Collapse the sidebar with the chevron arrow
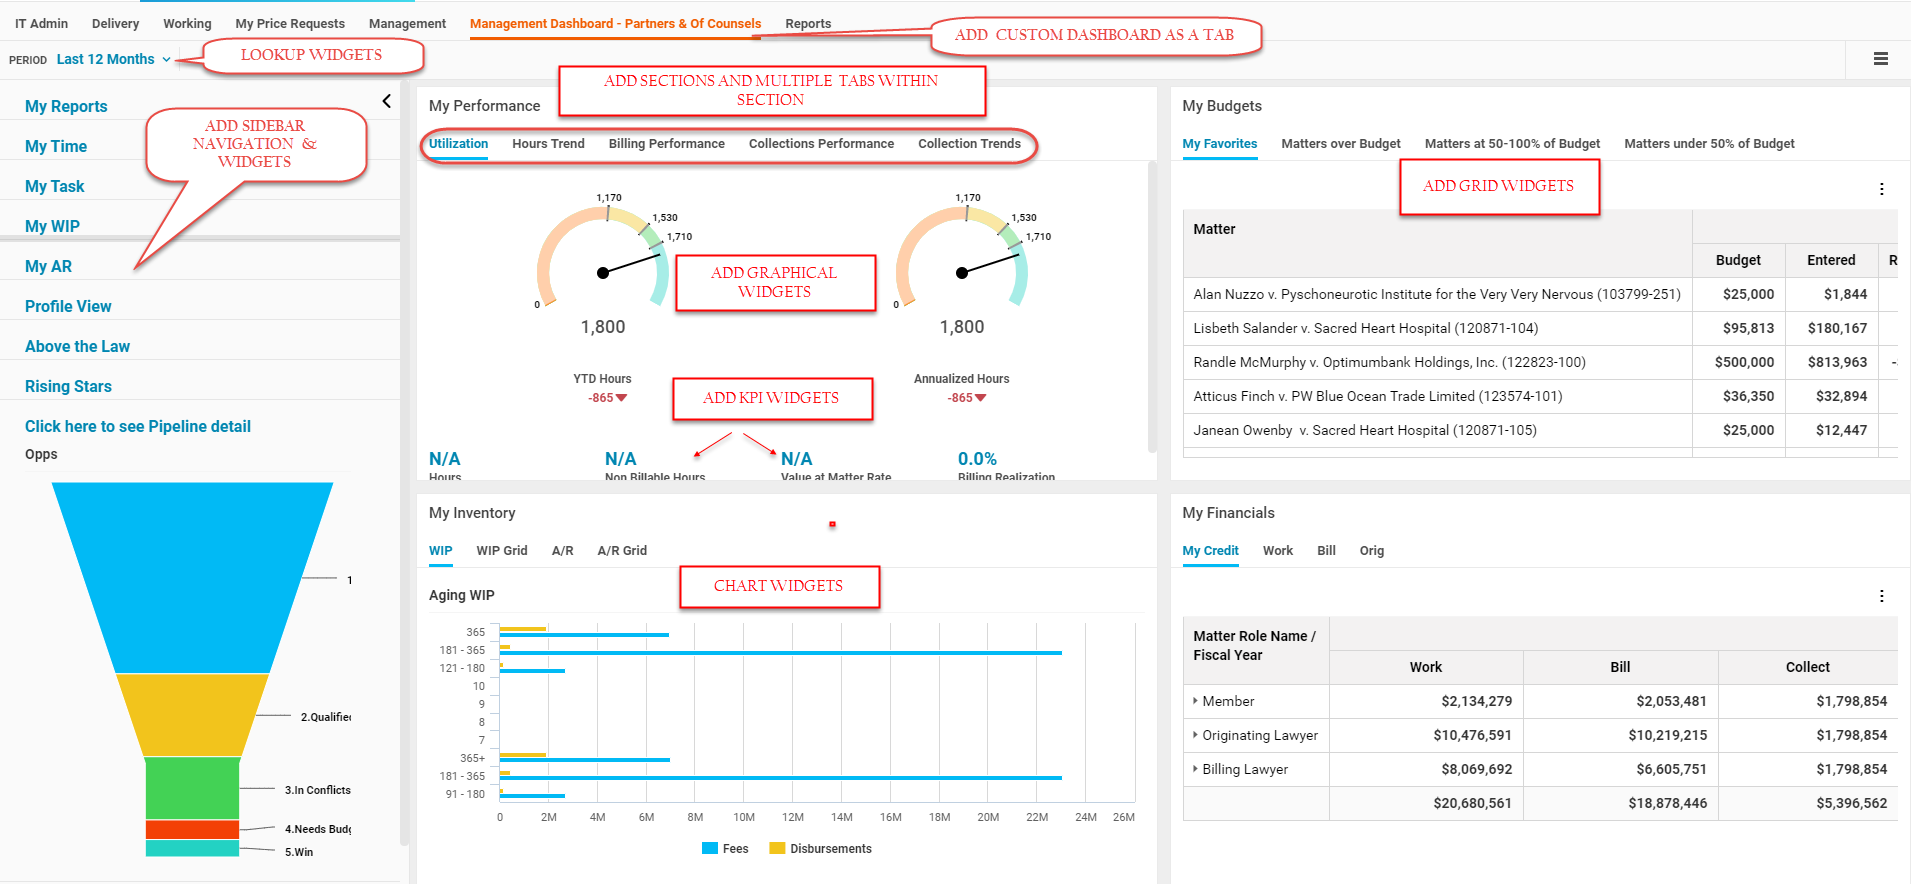 pyautogui.click(x=387, y=101)
